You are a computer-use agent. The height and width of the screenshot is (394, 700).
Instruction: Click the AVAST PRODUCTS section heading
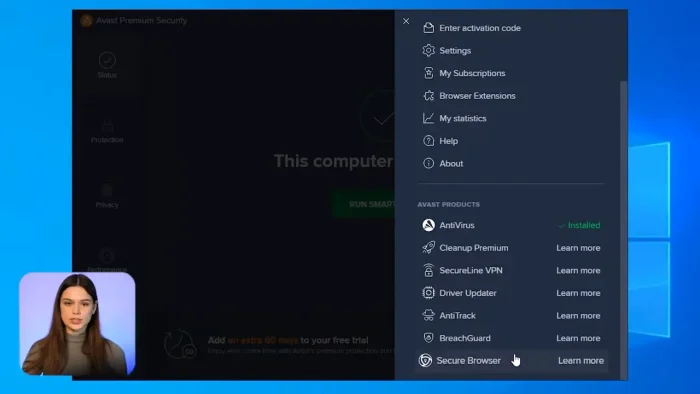(448, 204)
